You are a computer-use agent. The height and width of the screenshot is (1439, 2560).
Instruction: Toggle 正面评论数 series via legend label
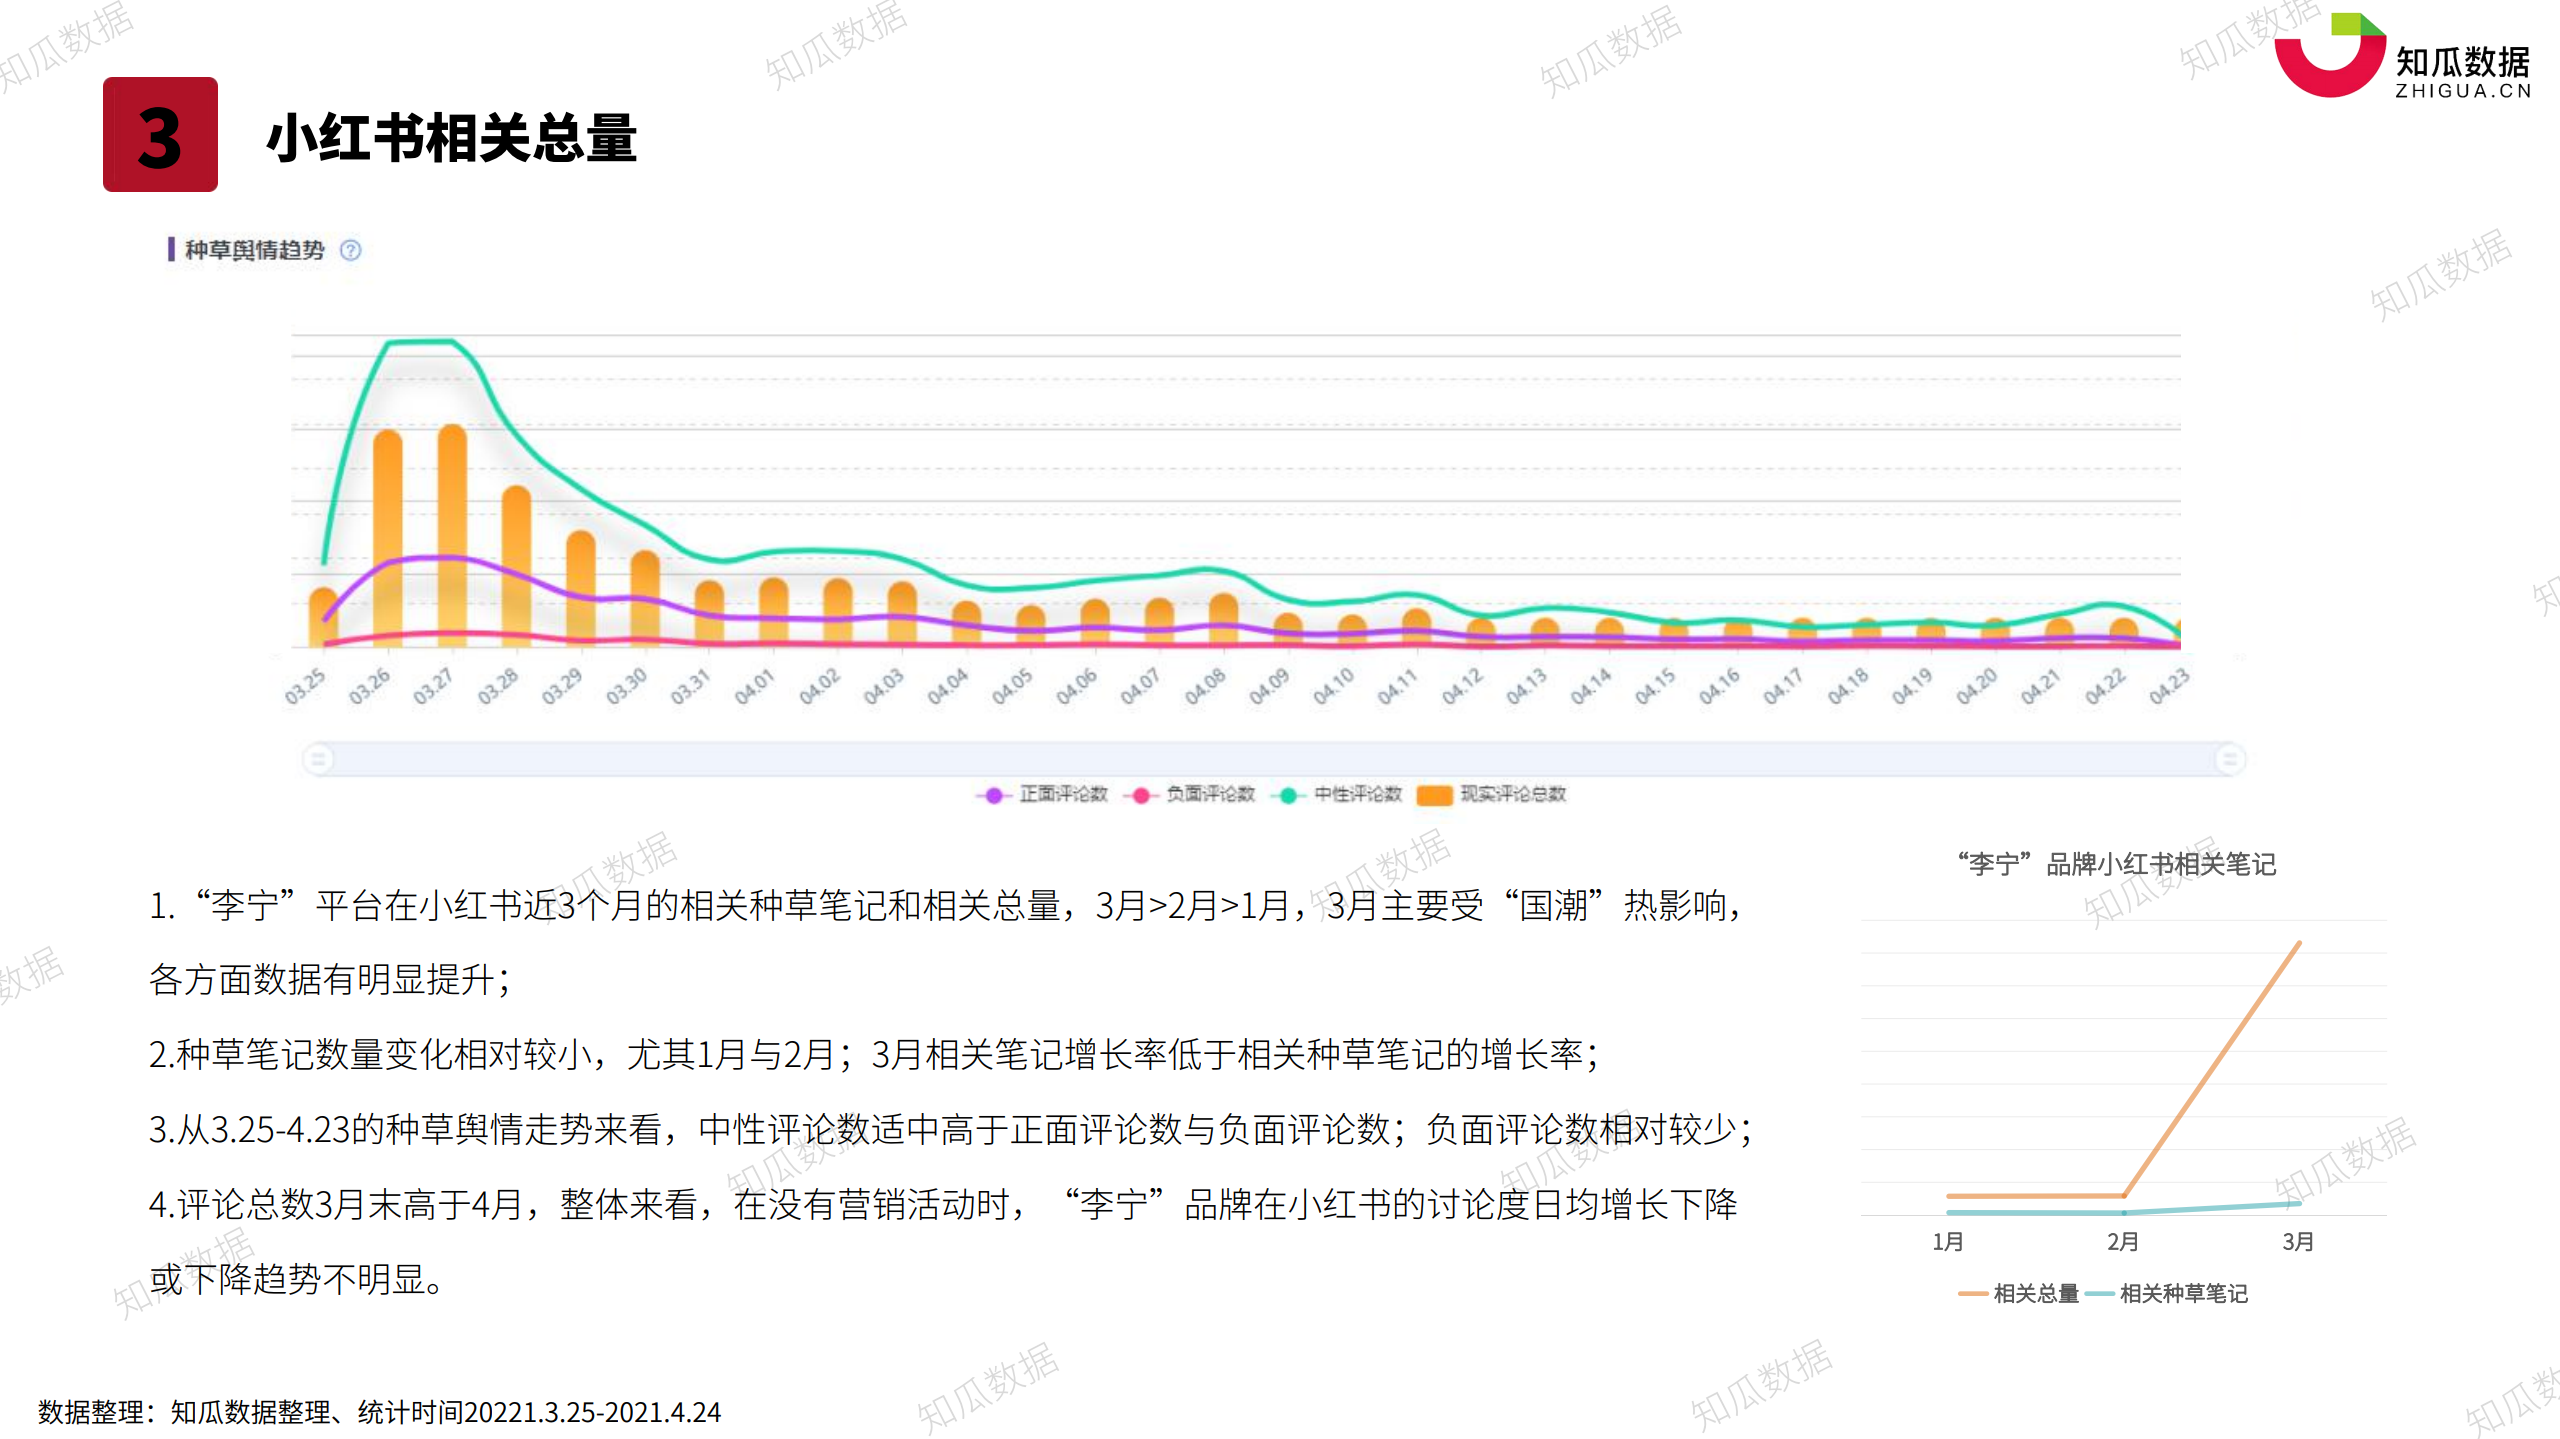1063,794
